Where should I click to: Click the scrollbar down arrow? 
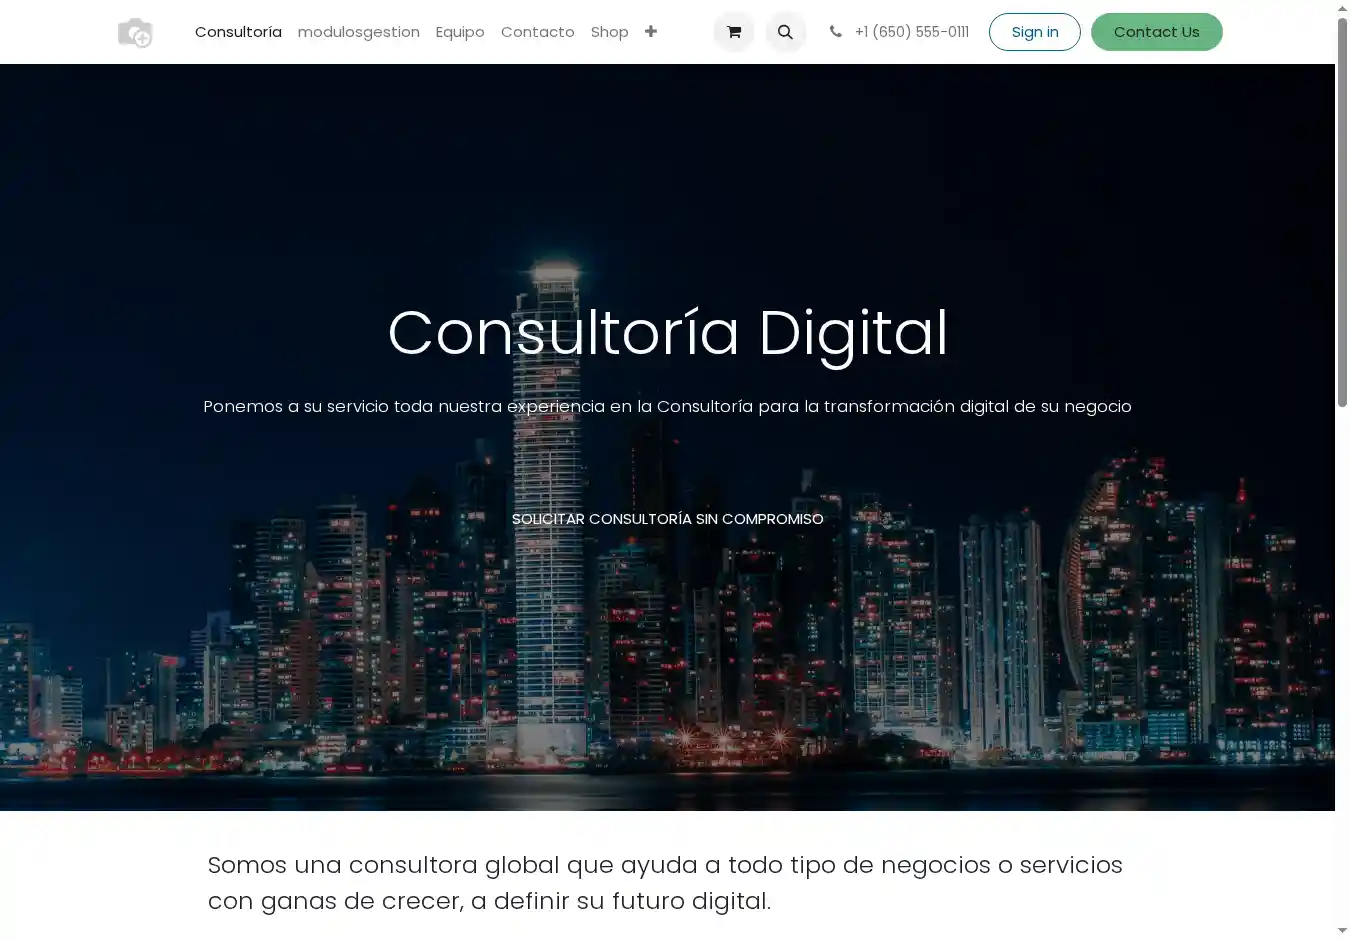coord(1342,931)
